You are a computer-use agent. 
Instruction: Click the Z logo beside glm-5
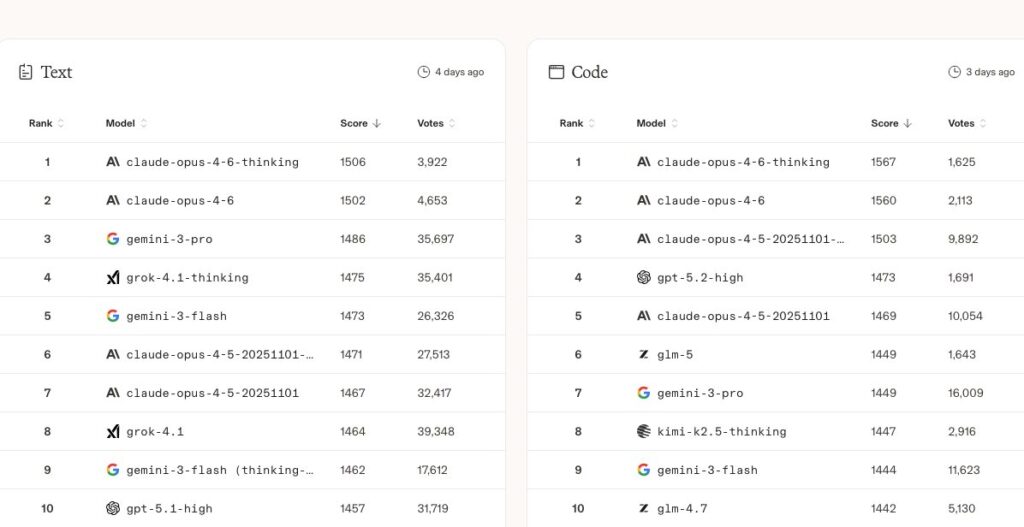644,355
